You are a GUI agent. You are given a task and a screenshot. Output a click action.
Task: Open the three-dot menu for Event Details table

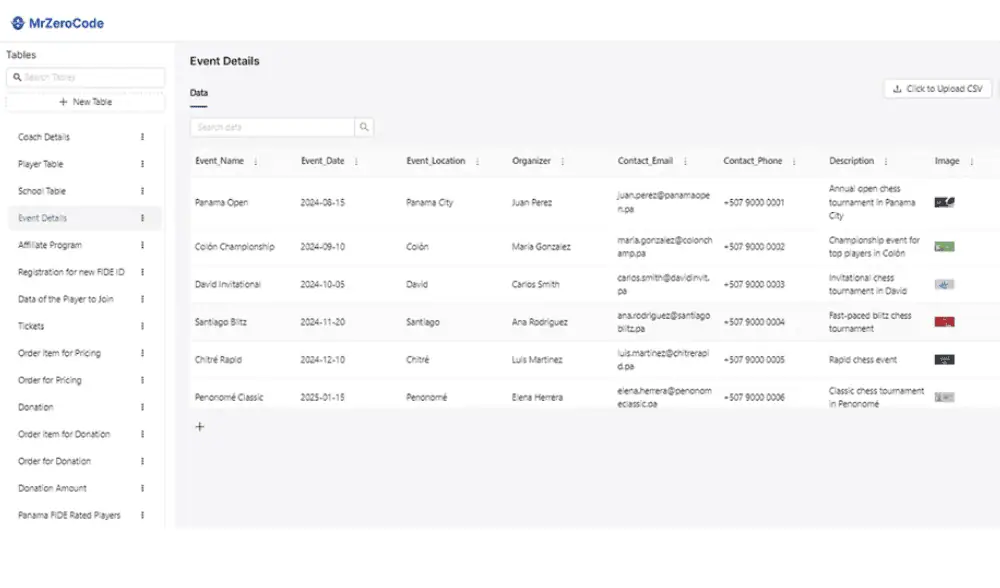[142, 218]
